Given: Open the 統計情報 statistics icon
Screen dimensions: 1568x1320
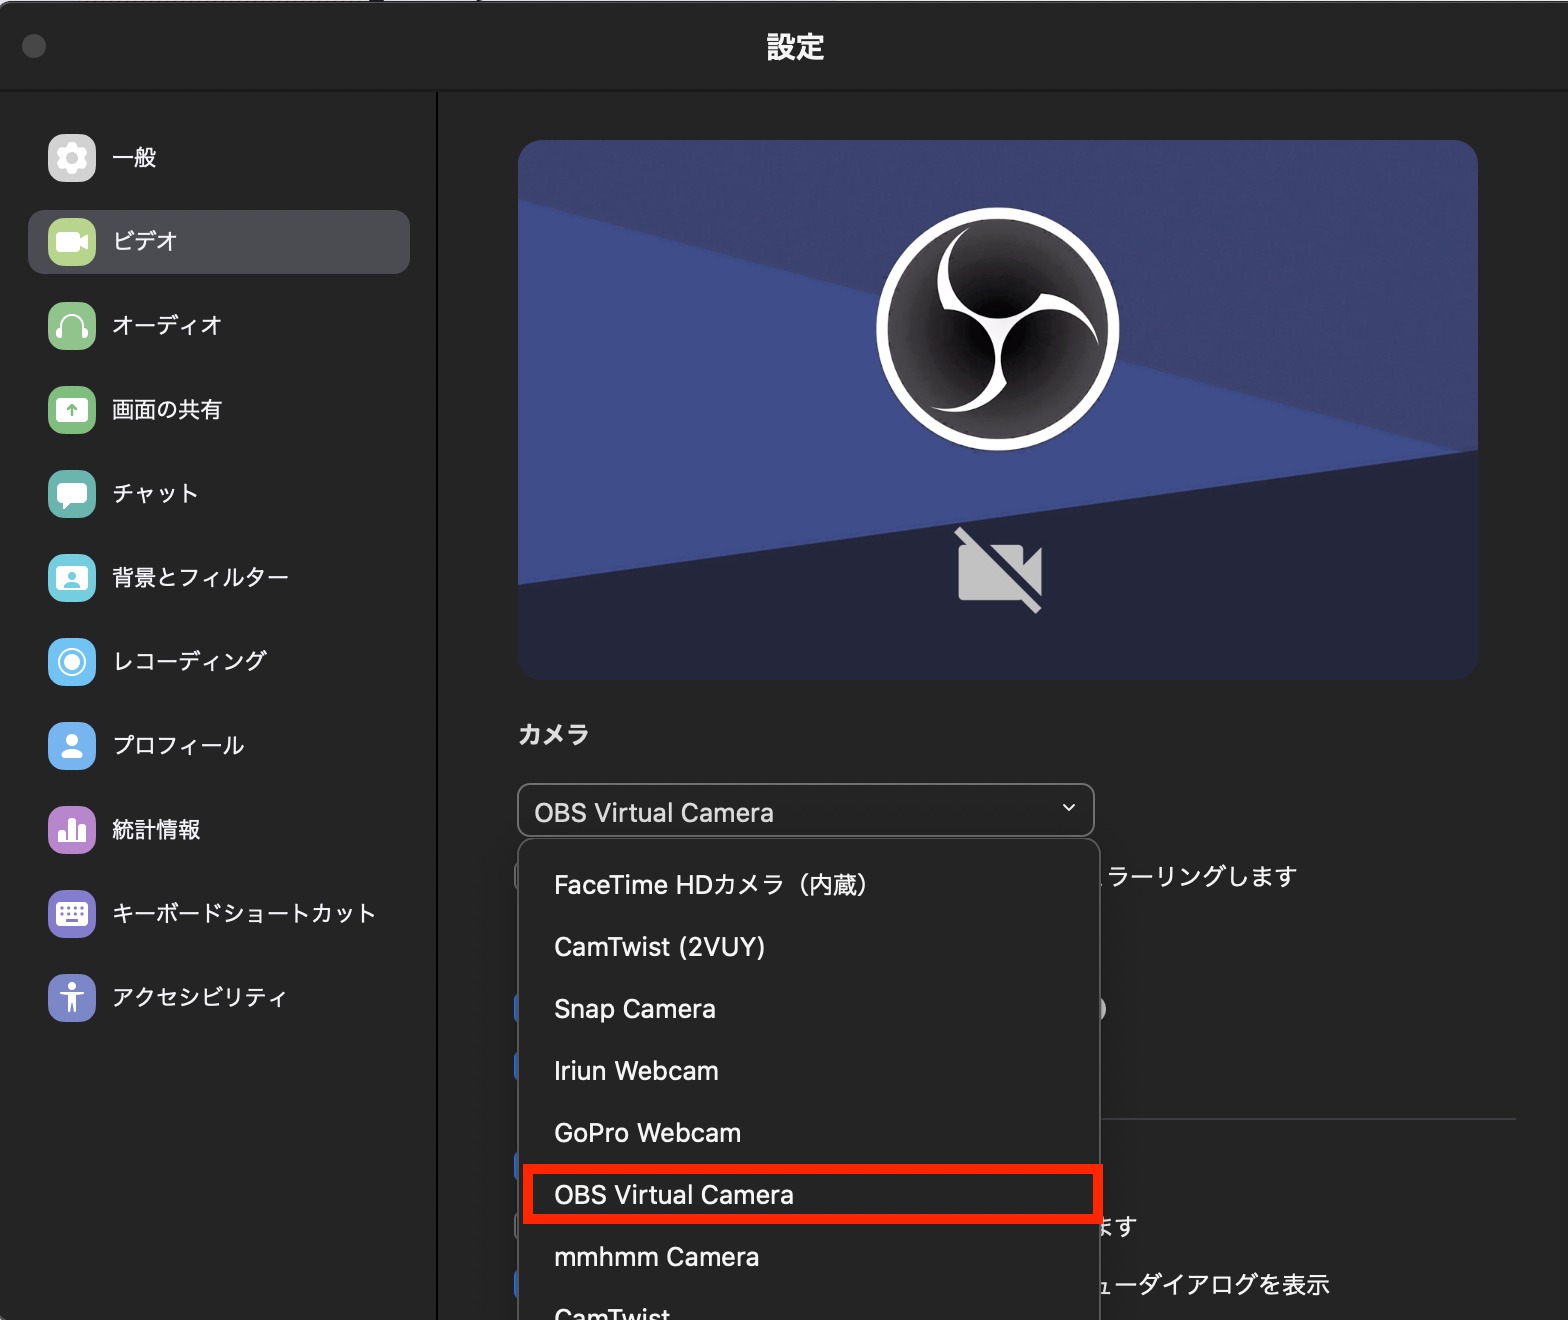Looking at the screenshot, I should pos(72,830).
